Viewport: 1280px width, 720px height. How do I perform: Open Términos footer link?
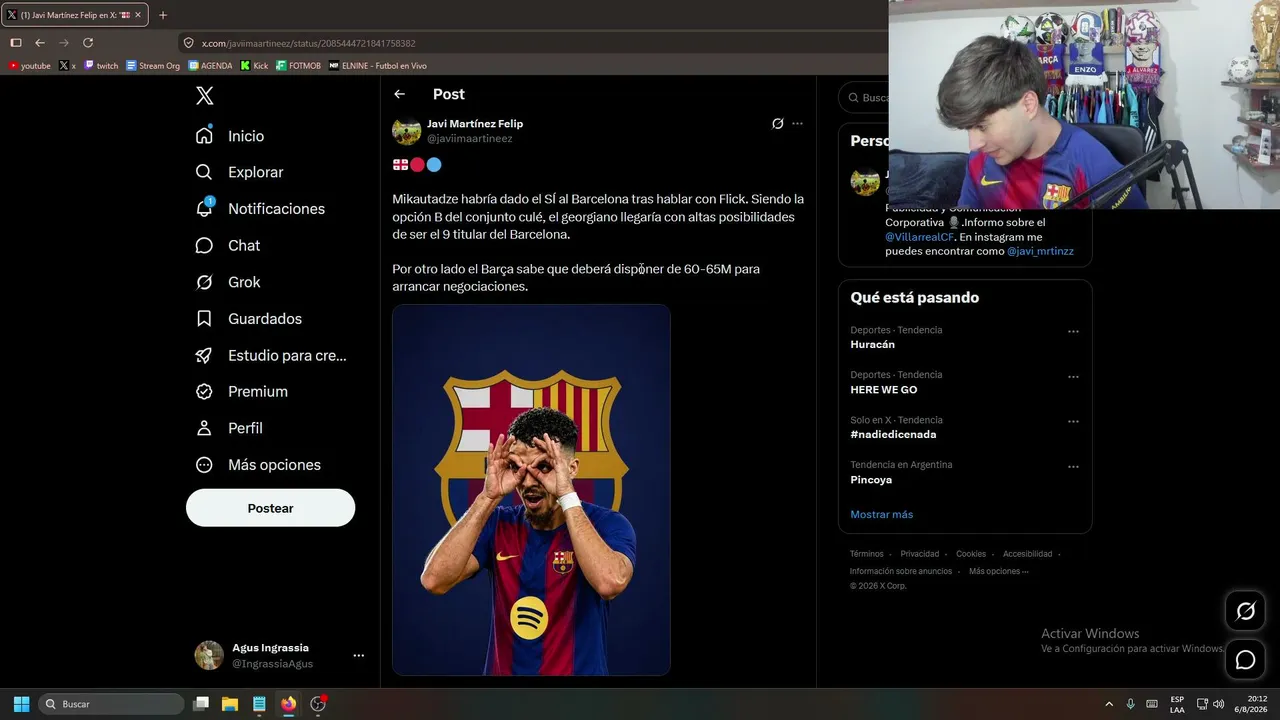click(867, 554)
